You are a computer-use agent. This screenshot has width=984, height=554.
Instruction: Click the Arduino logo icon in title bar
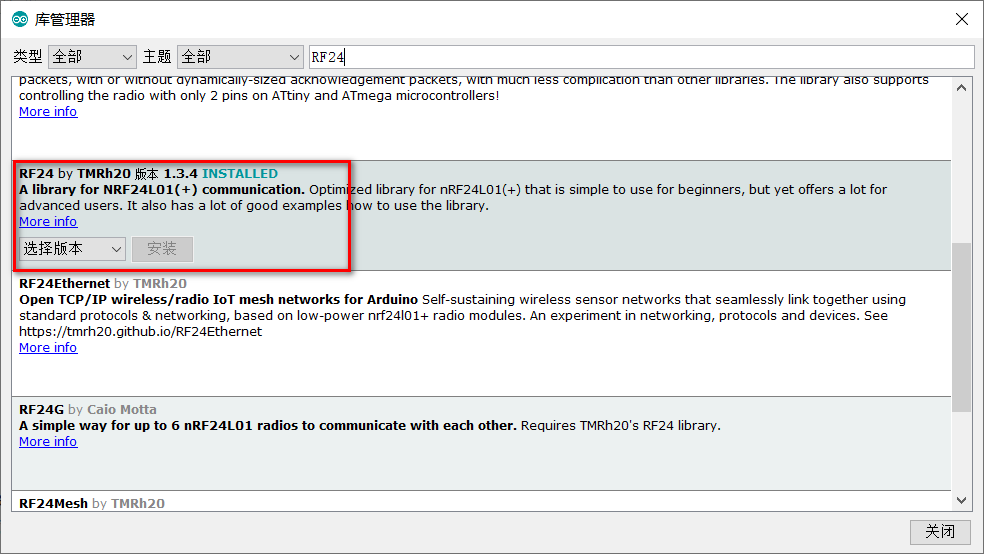tap(20, 19)
